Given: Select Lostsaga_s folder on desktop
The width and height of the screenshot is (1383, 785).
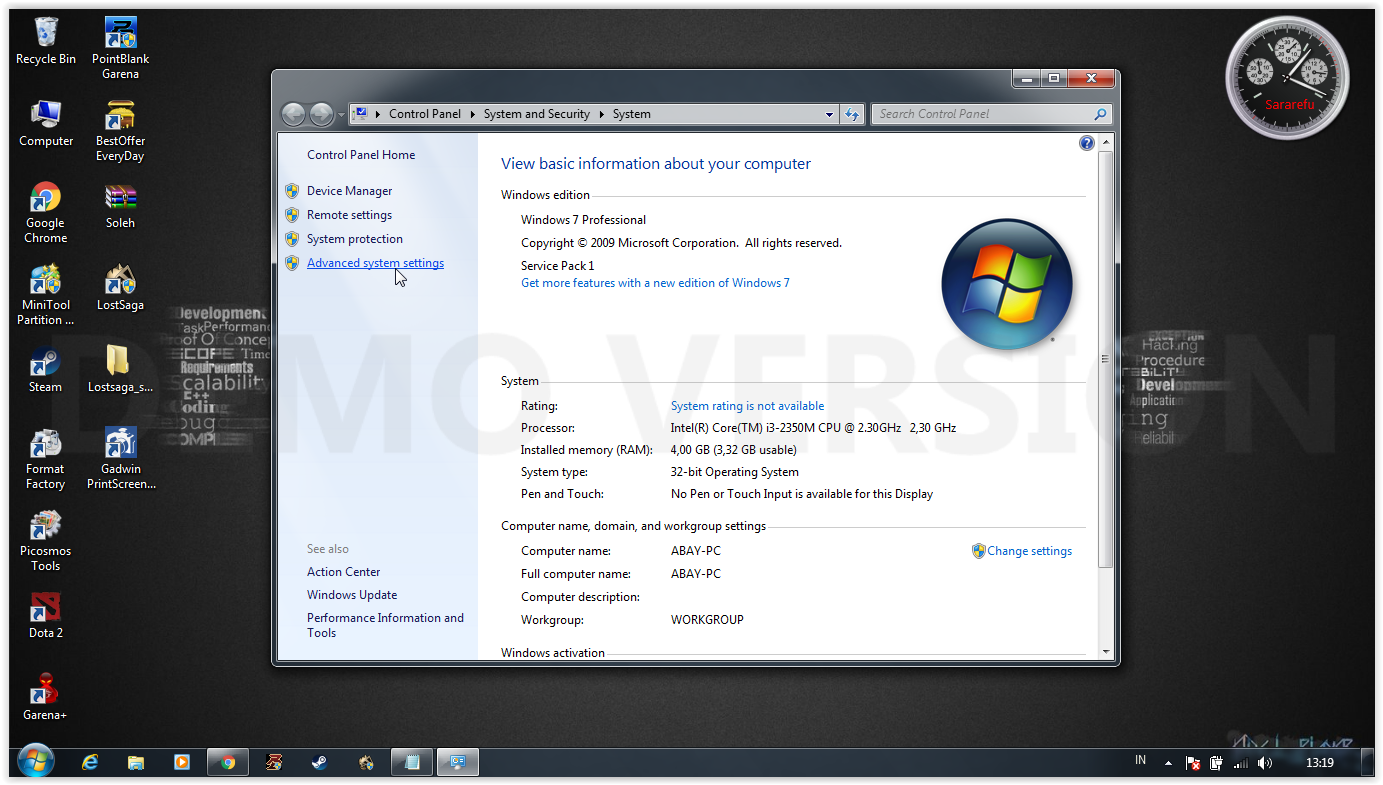Looking at the screenshot, I should pyautogui.click(x=120, y=370).
